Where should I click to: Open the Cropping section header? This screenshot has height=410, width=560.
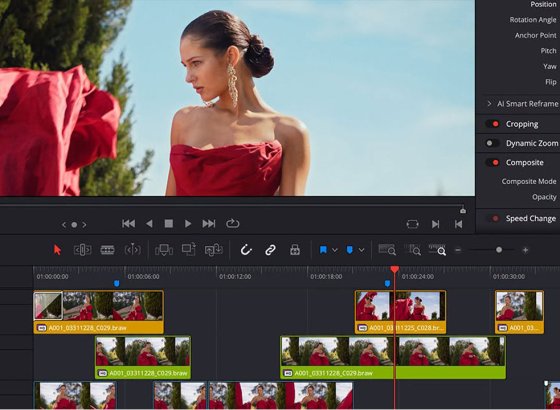tap(522, 124)
